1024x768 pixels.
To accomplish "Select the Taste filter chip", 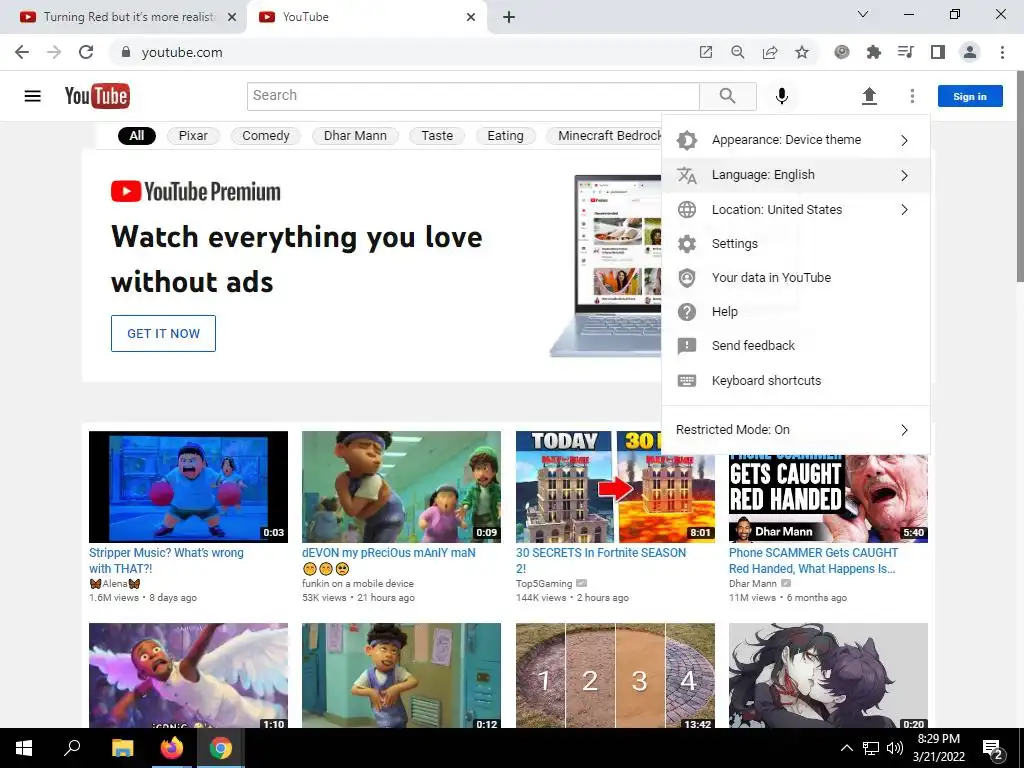I will (x=437, y=136).
